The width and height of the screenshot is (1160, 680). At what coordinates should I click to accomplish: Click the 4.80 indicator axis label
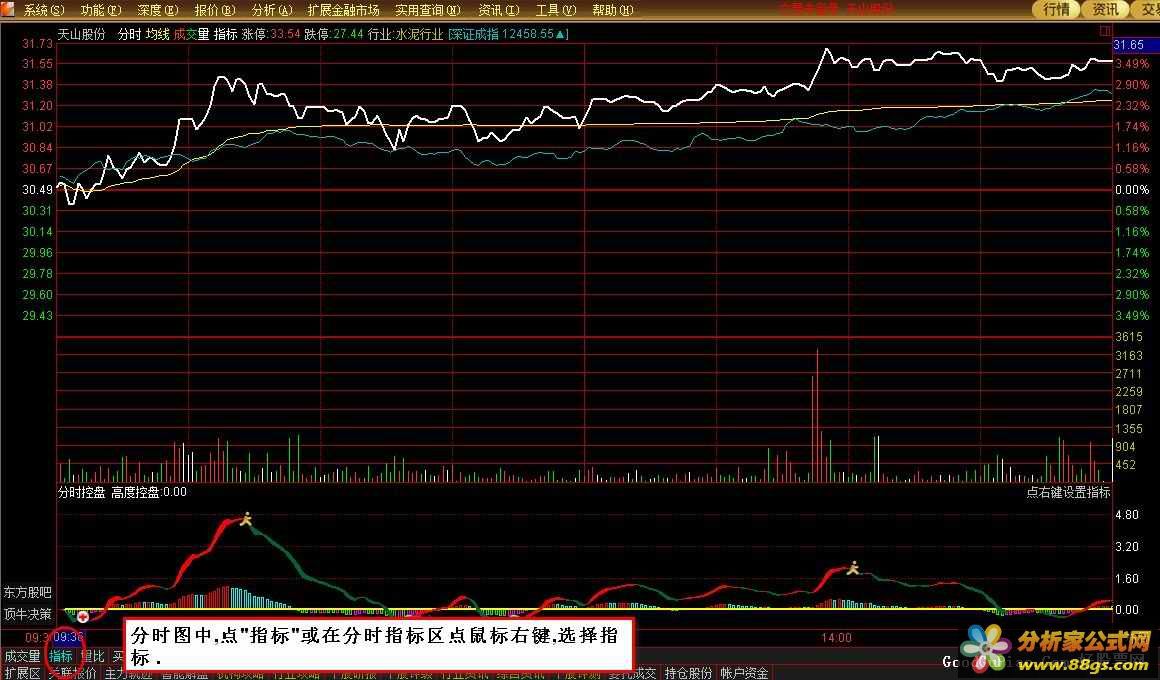coord(1127,515)
